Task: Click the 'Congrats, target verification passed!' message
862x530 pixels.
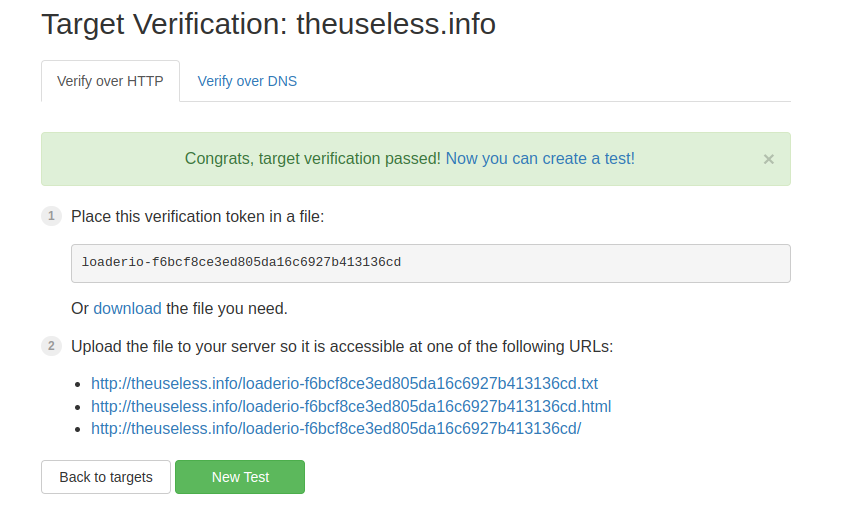Action: [x=312, y=159]
